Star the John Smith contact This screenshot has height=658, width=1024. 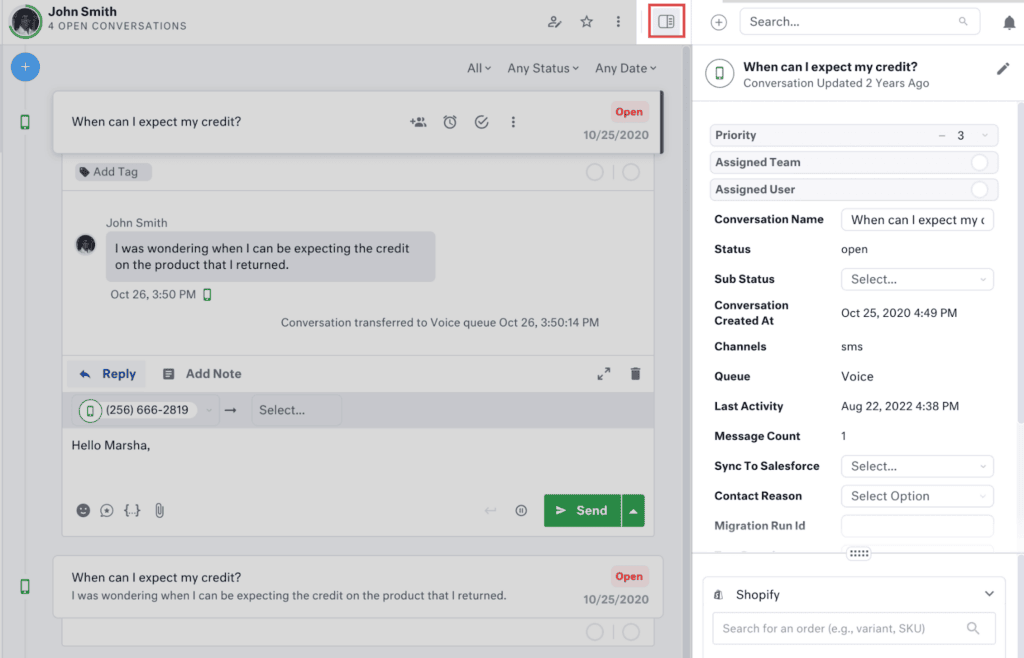pyautogui.click(x=587, y=22)
